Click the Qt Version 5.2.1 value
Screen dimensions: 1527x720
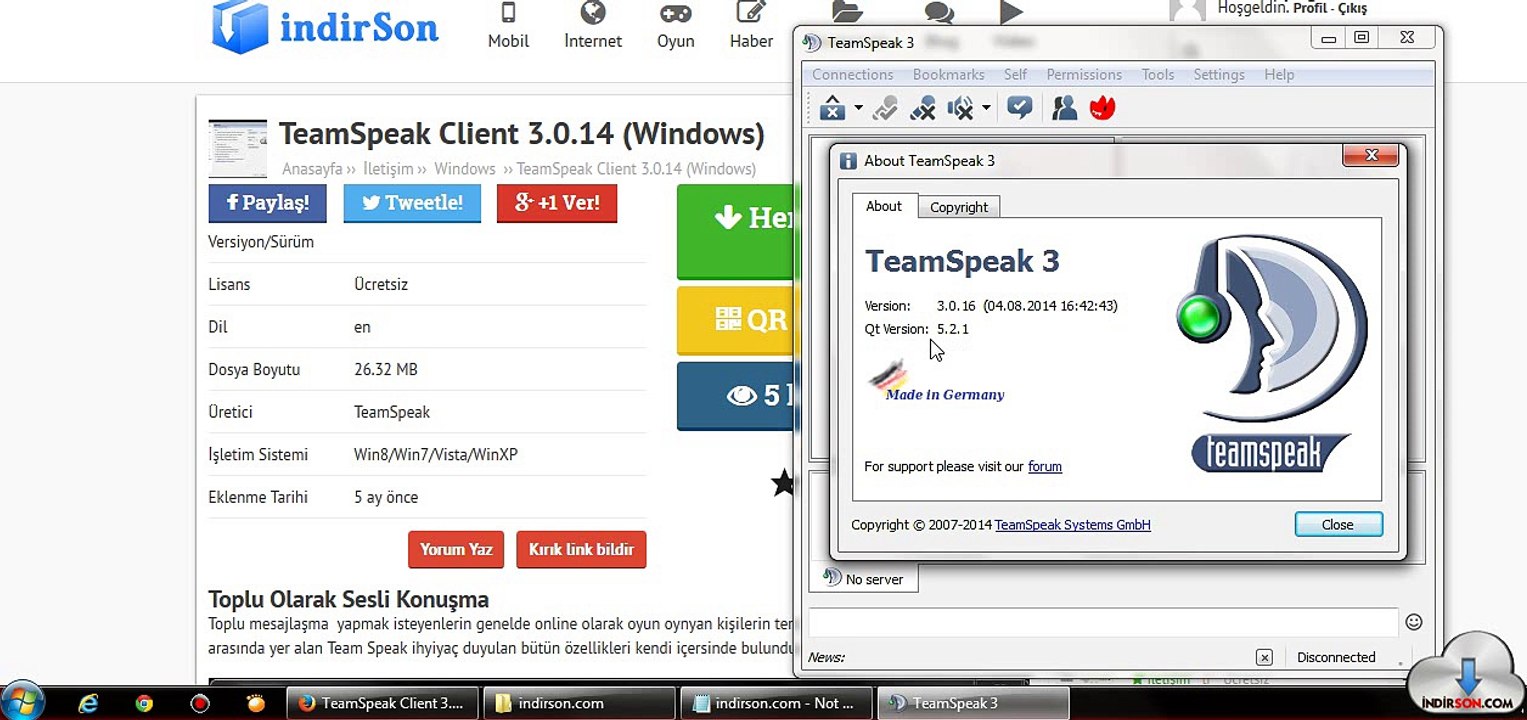(953, 329)
